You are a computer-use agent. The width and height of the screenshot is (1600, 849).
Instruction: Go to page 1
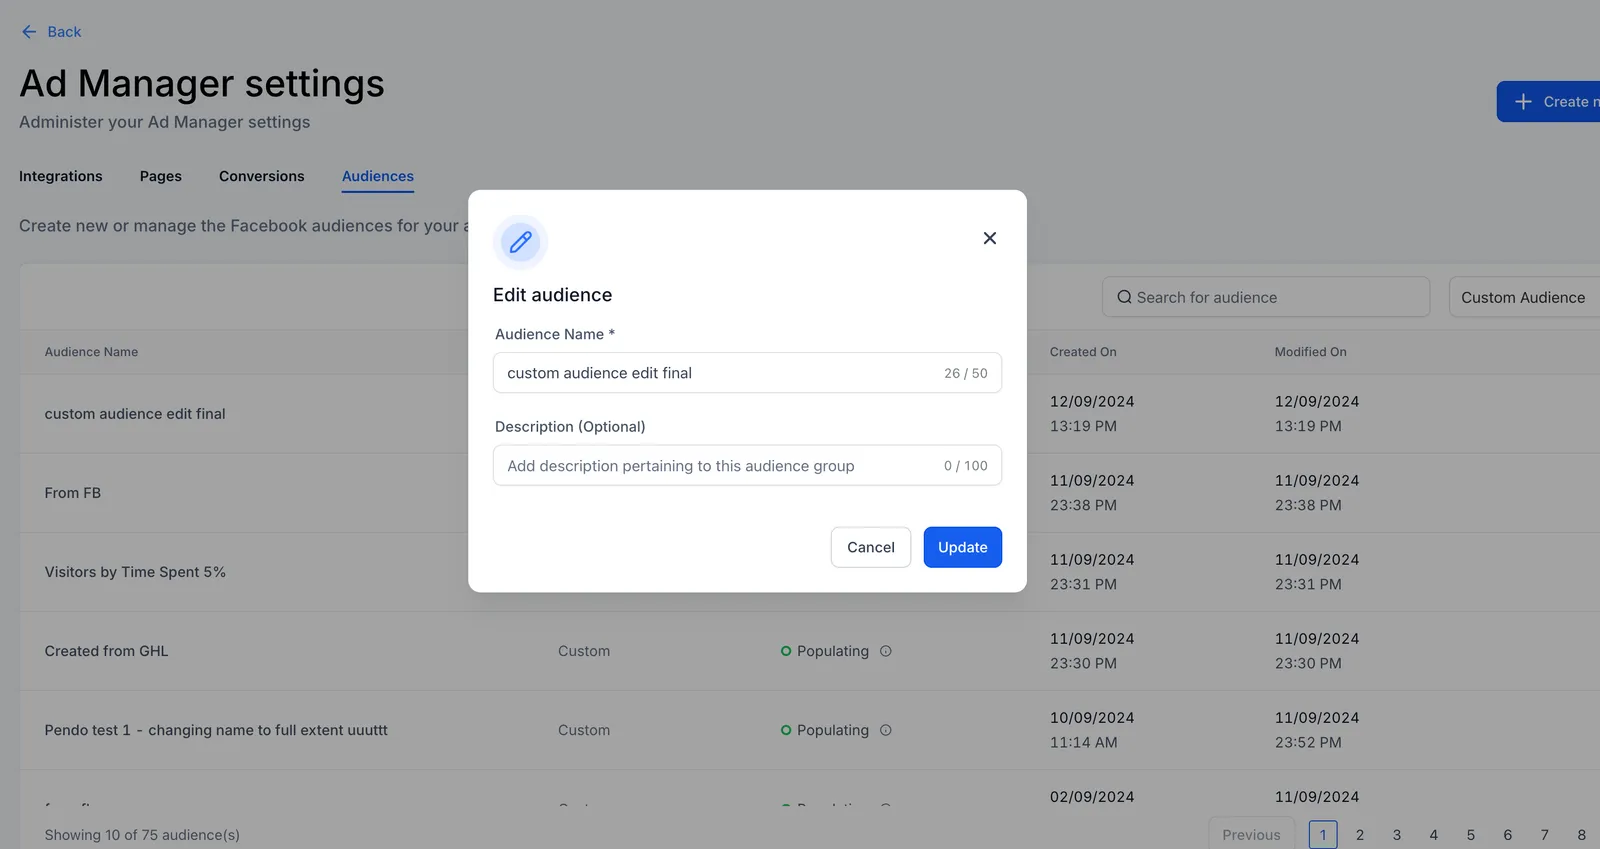(1323, 835)
